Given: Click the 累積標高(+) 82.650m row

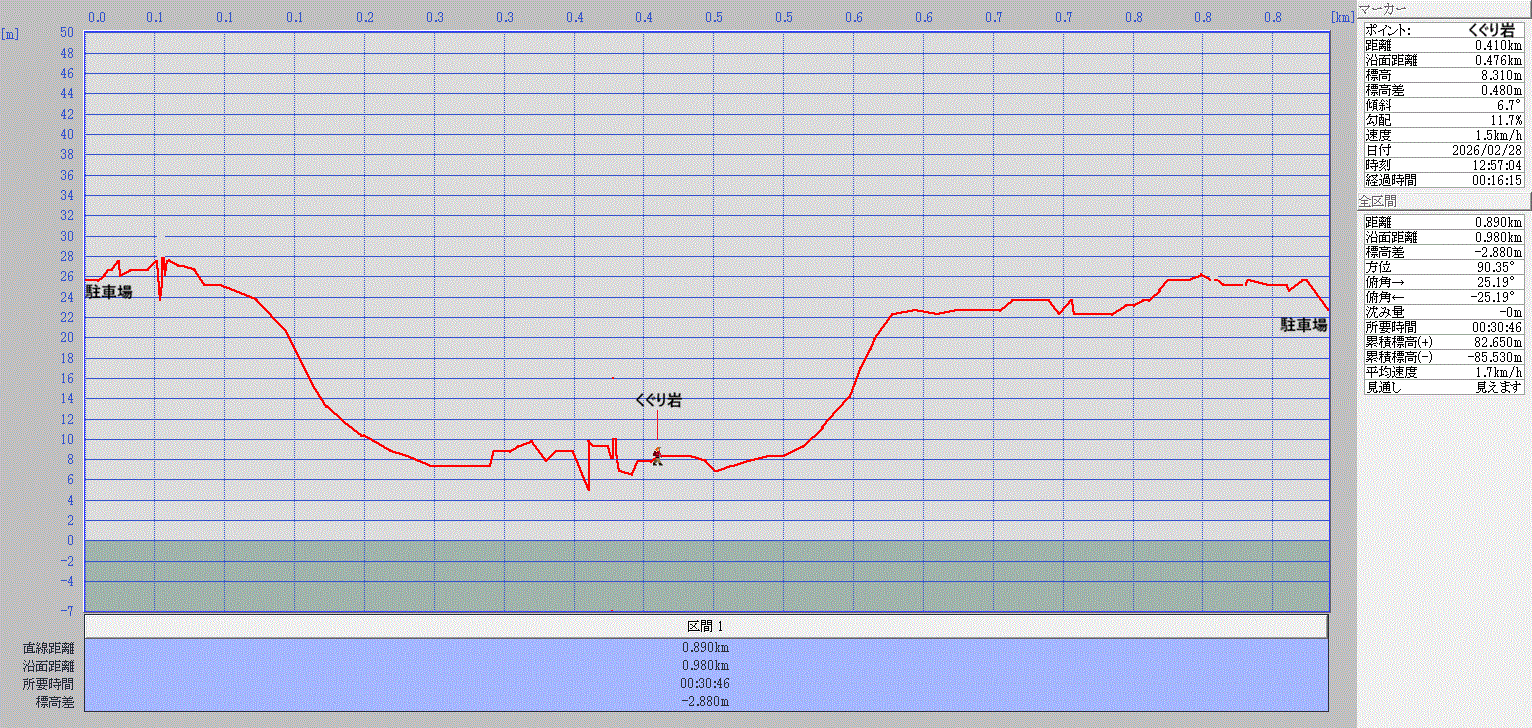Looking at the screenshot, I should pyautogui.click(x=1443, y=342).
